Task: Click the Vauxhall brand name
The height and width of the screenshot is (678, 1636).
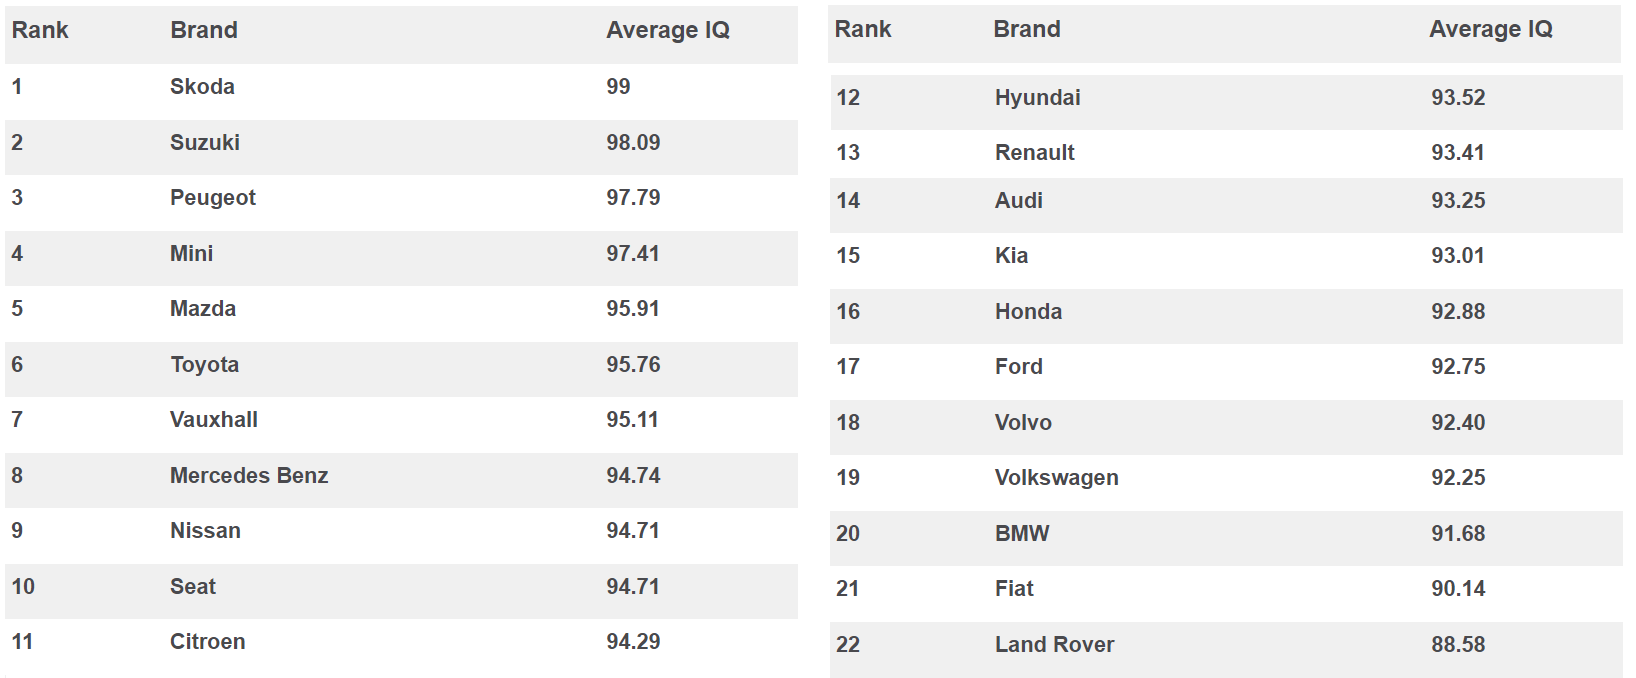Action: [x=214, y=420]
